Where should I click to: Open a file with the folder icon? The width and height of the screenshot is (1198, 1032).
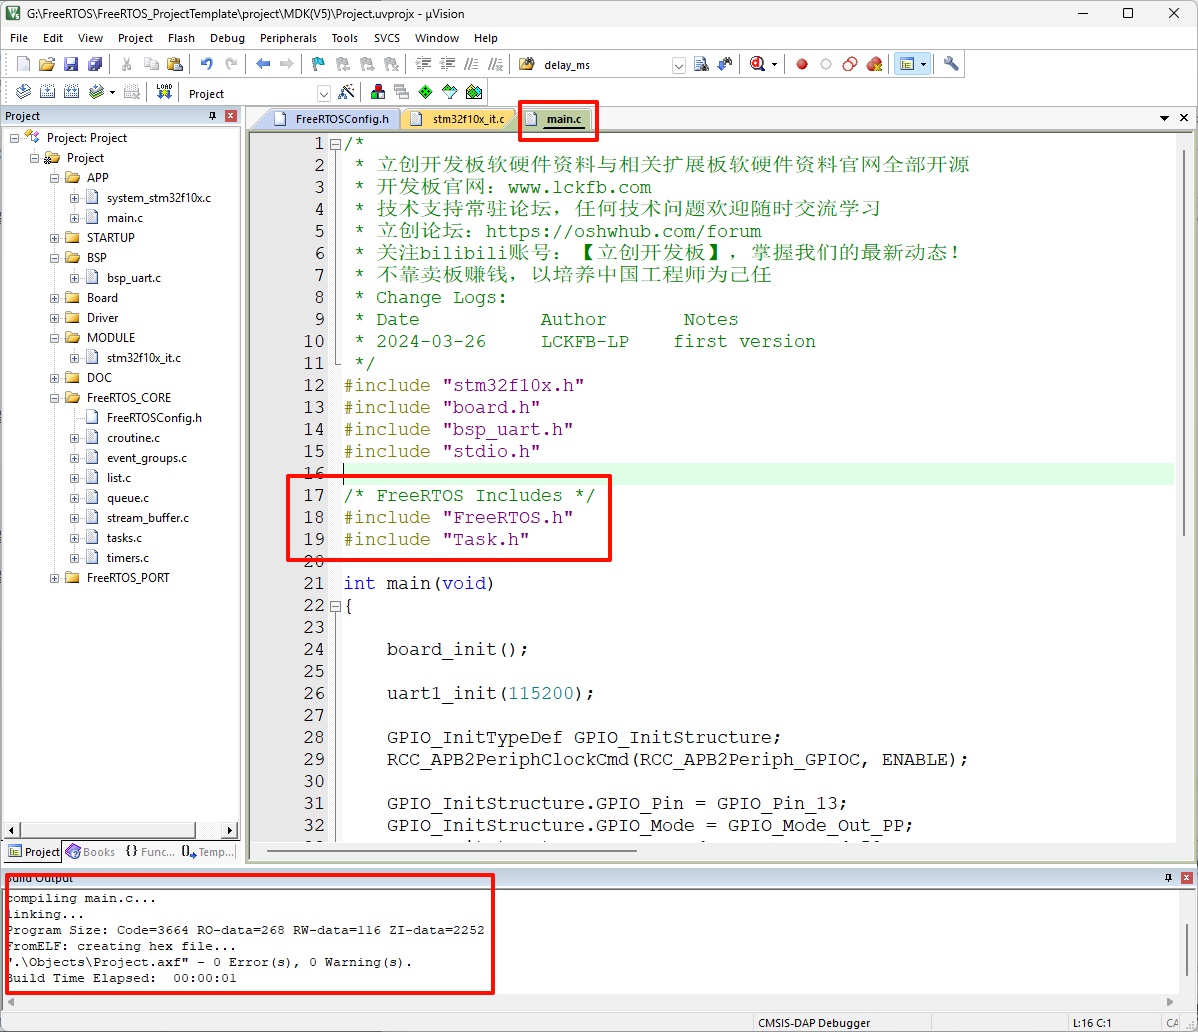pyautogui.click(x=47, y=64)
